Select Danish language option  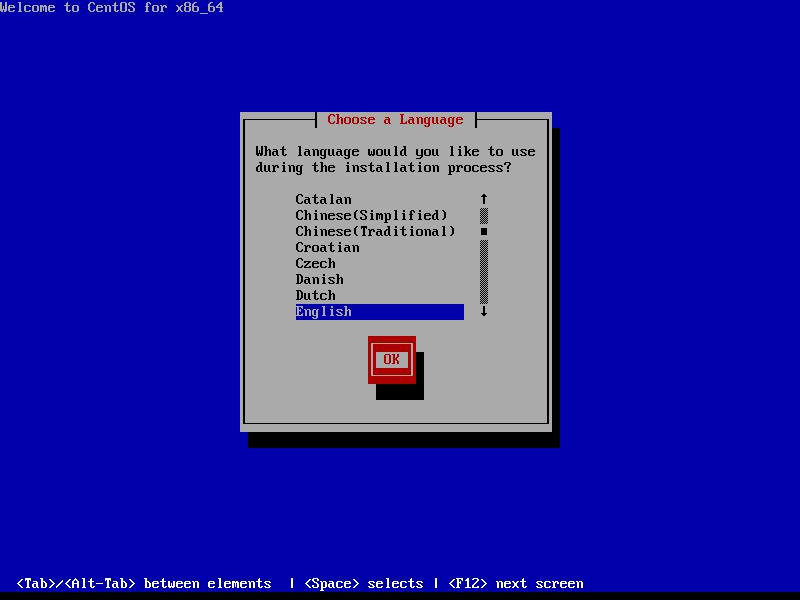tap(380, 280)
